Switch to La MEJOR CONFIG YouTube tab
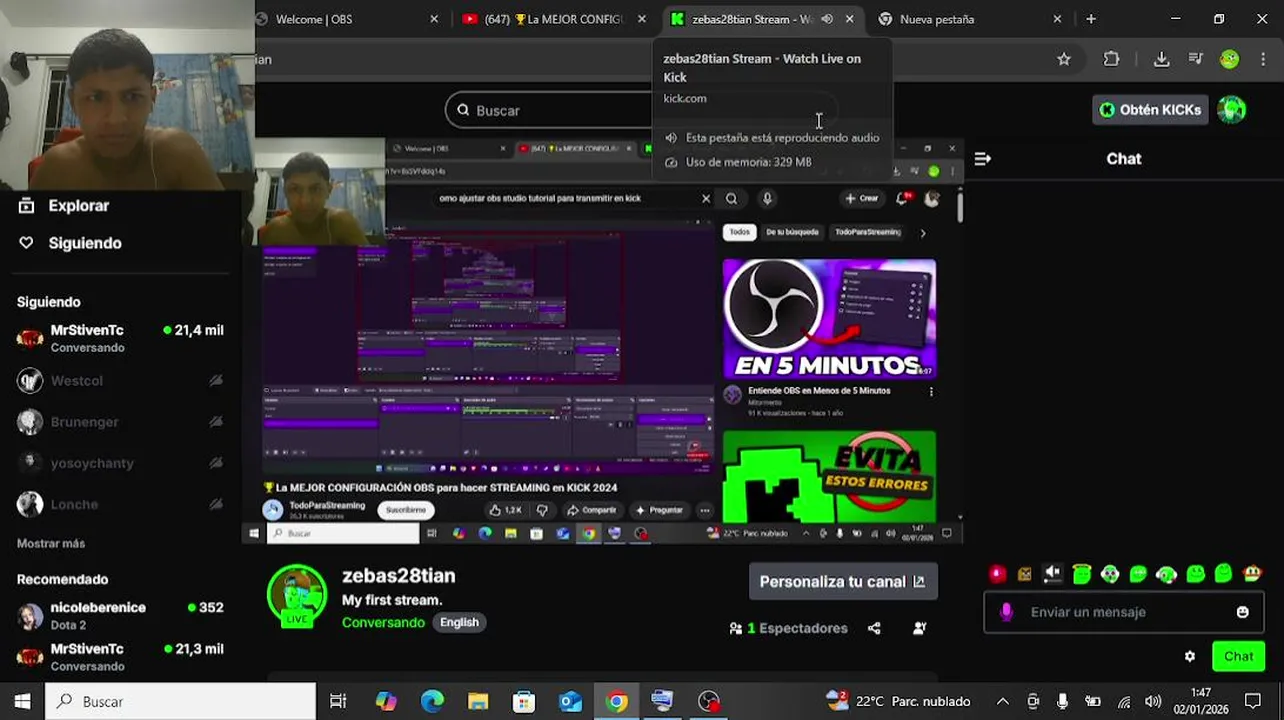The height and width of the screenshot is (720, 1284). (x=553, y=19)
